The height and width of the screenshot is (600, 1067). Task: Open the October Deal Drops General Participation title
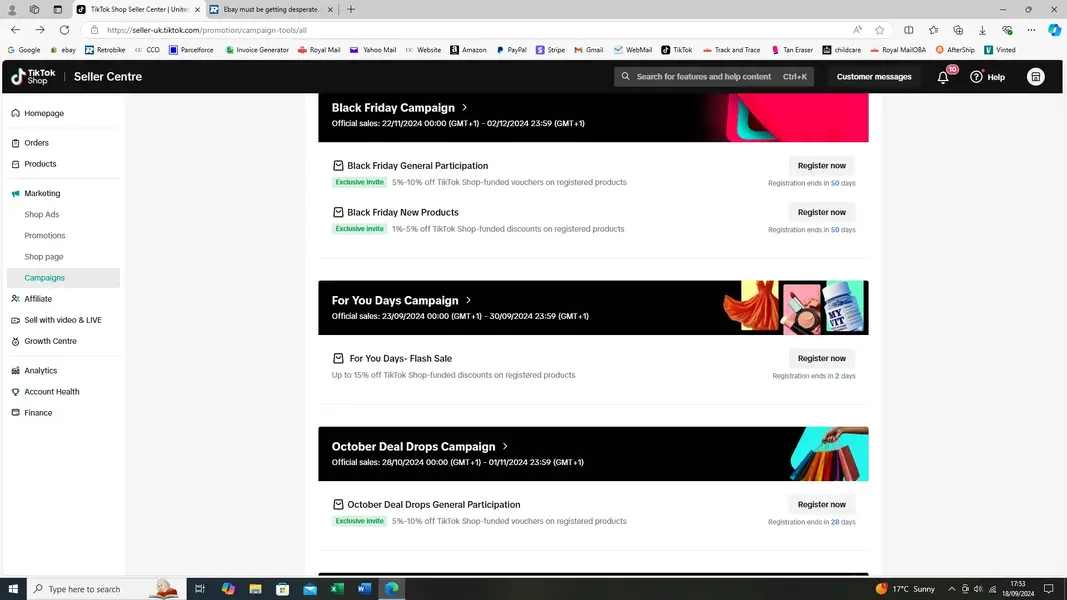pos(433,505)
